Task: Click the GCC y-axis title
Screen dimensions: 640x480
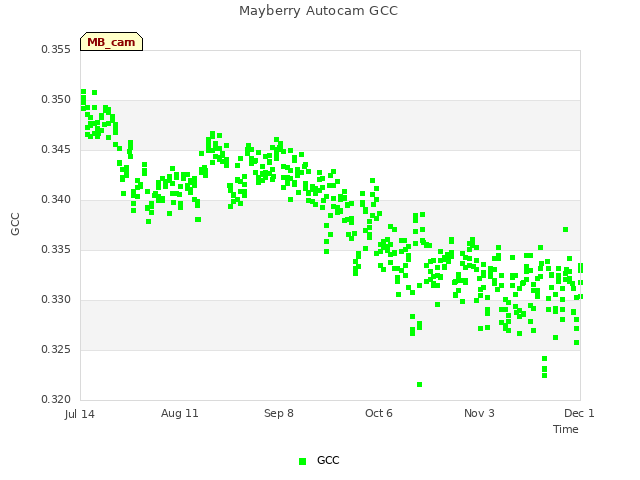Action: 15,224
